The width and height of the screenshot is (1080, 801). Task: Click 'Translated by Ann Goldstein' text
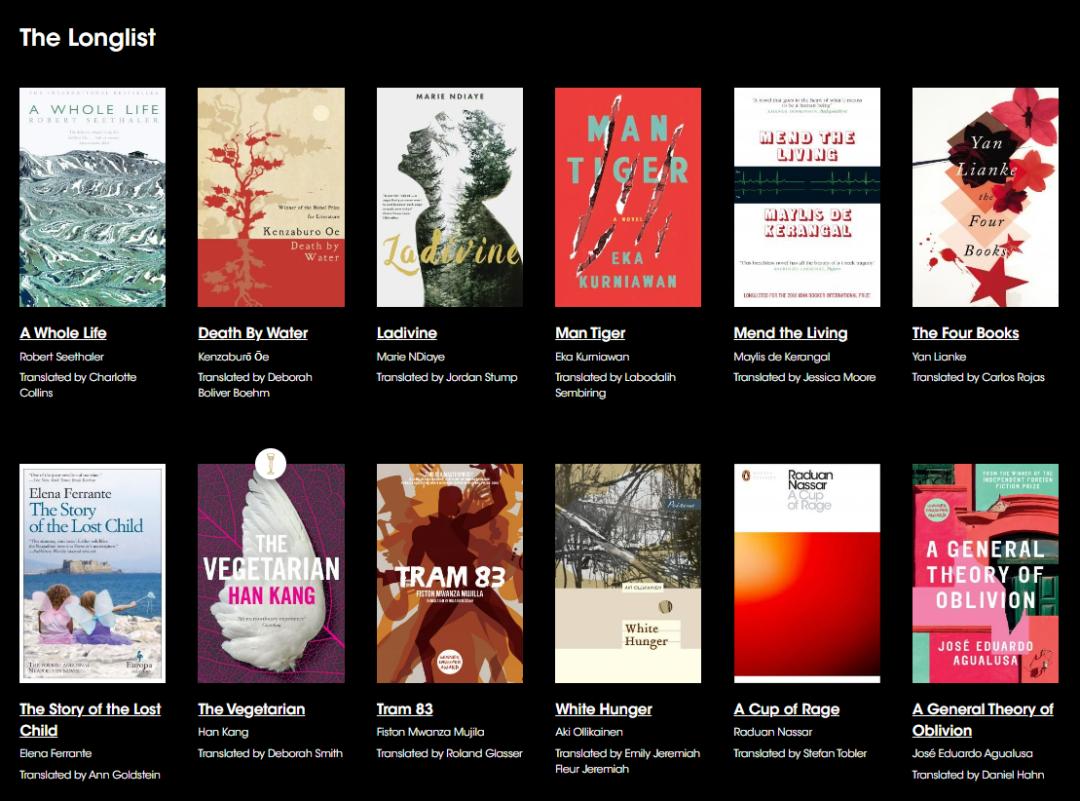coord(90,775)
